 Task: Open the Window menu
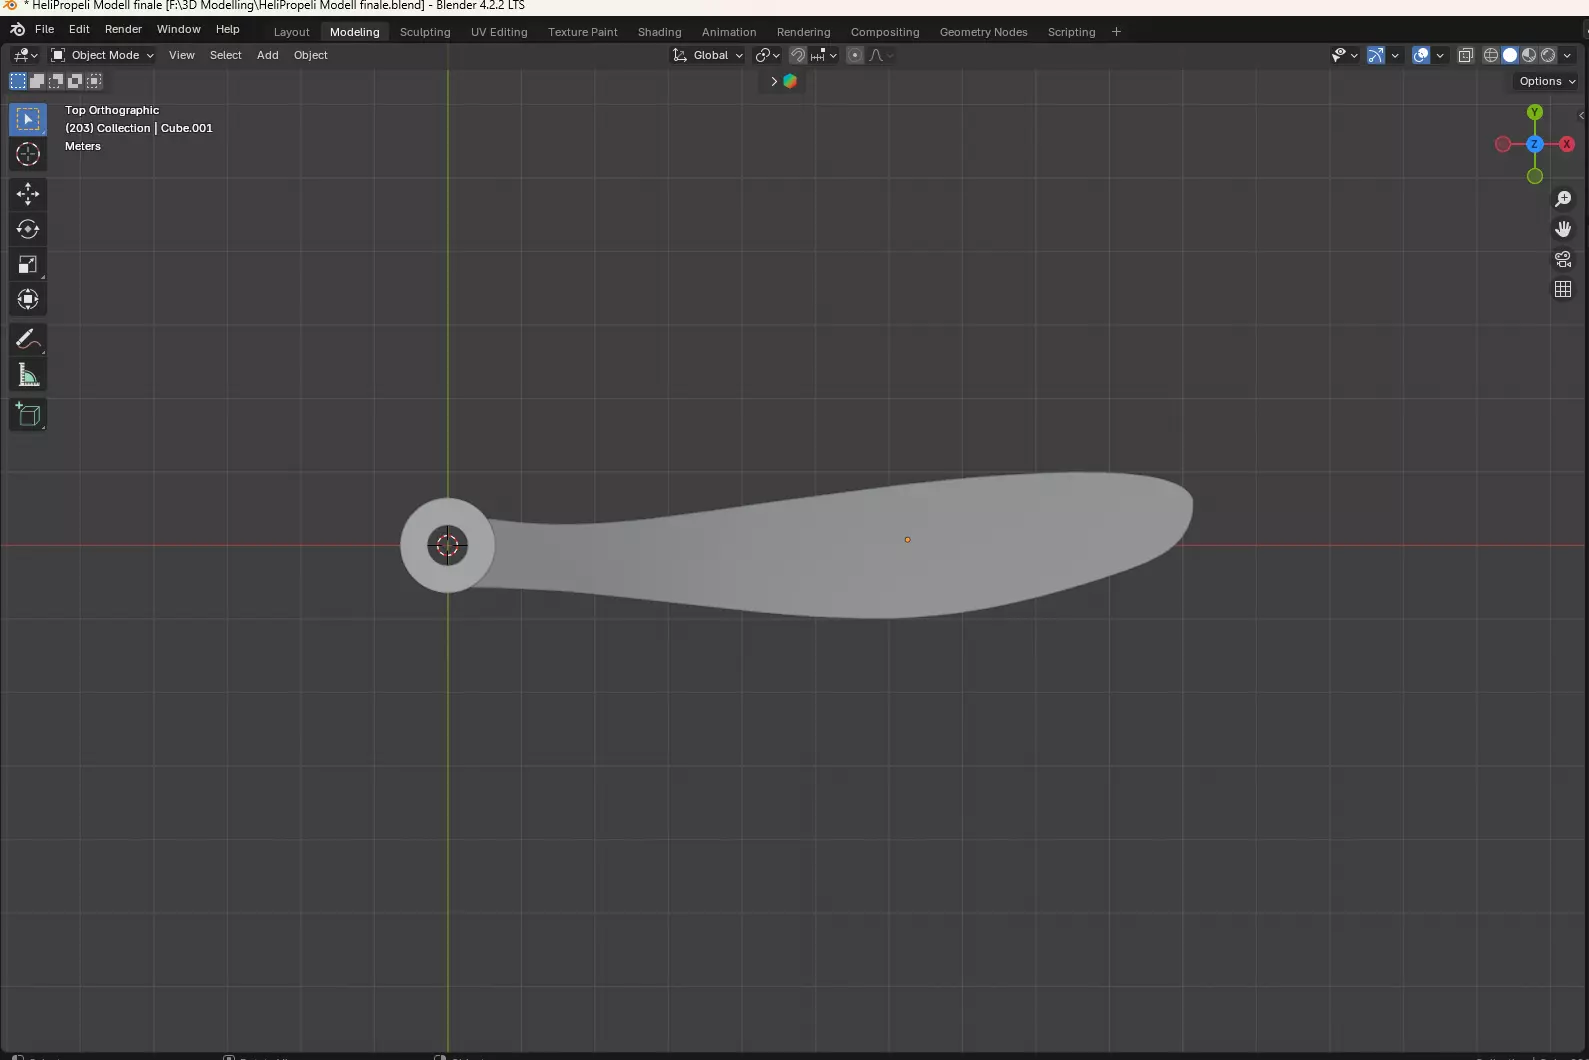[x=178, y=30]
